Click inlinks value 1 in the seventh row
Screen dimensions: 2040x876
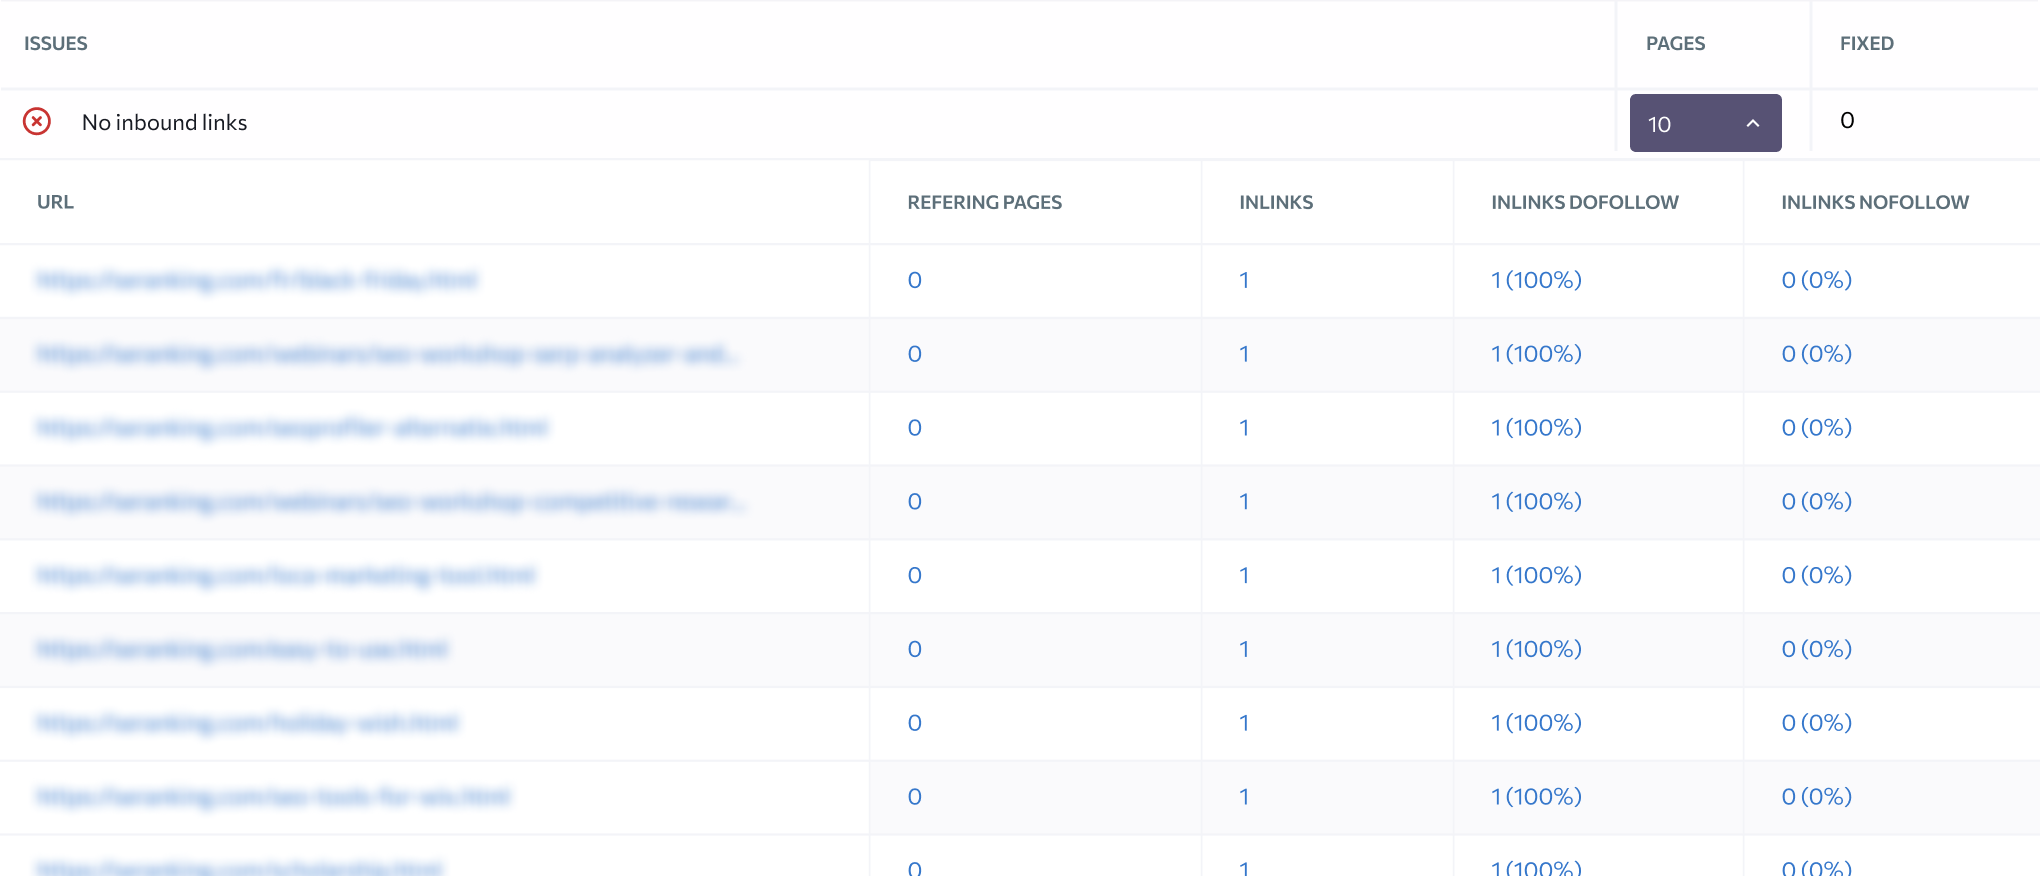(1244, 723)
